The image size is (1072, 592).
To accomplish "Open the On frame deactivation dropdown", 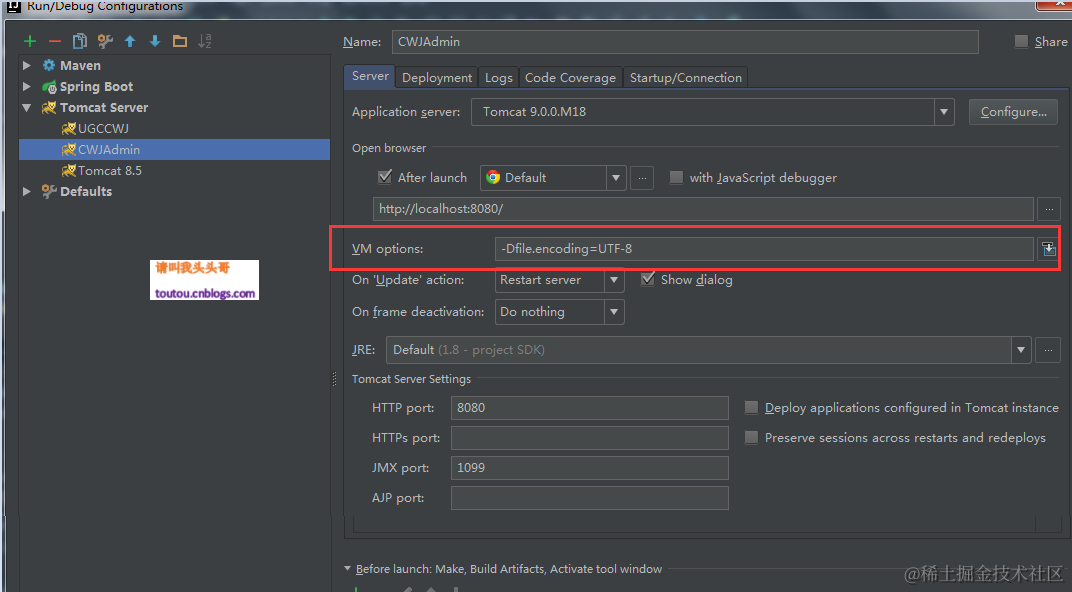I will (614, 312).
